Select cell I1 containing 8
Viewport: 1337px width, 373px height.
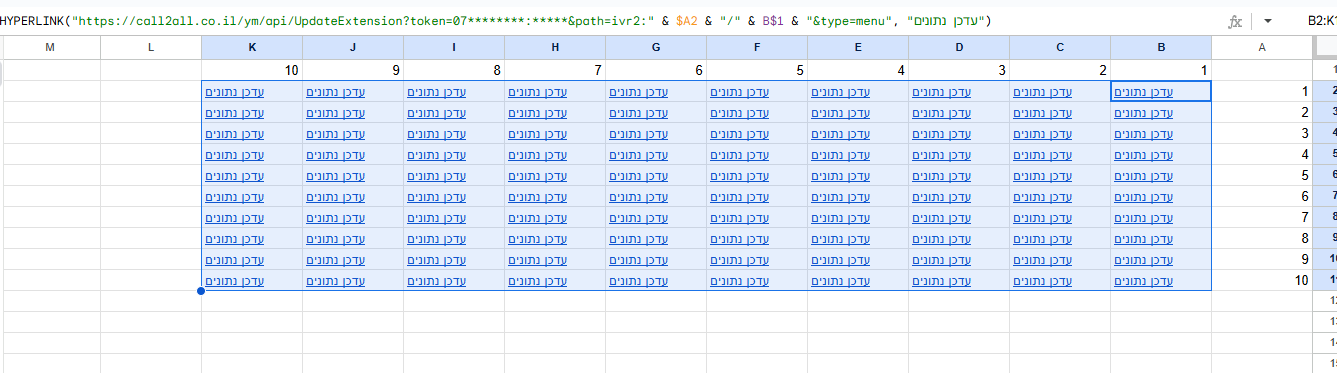[454, 70]
